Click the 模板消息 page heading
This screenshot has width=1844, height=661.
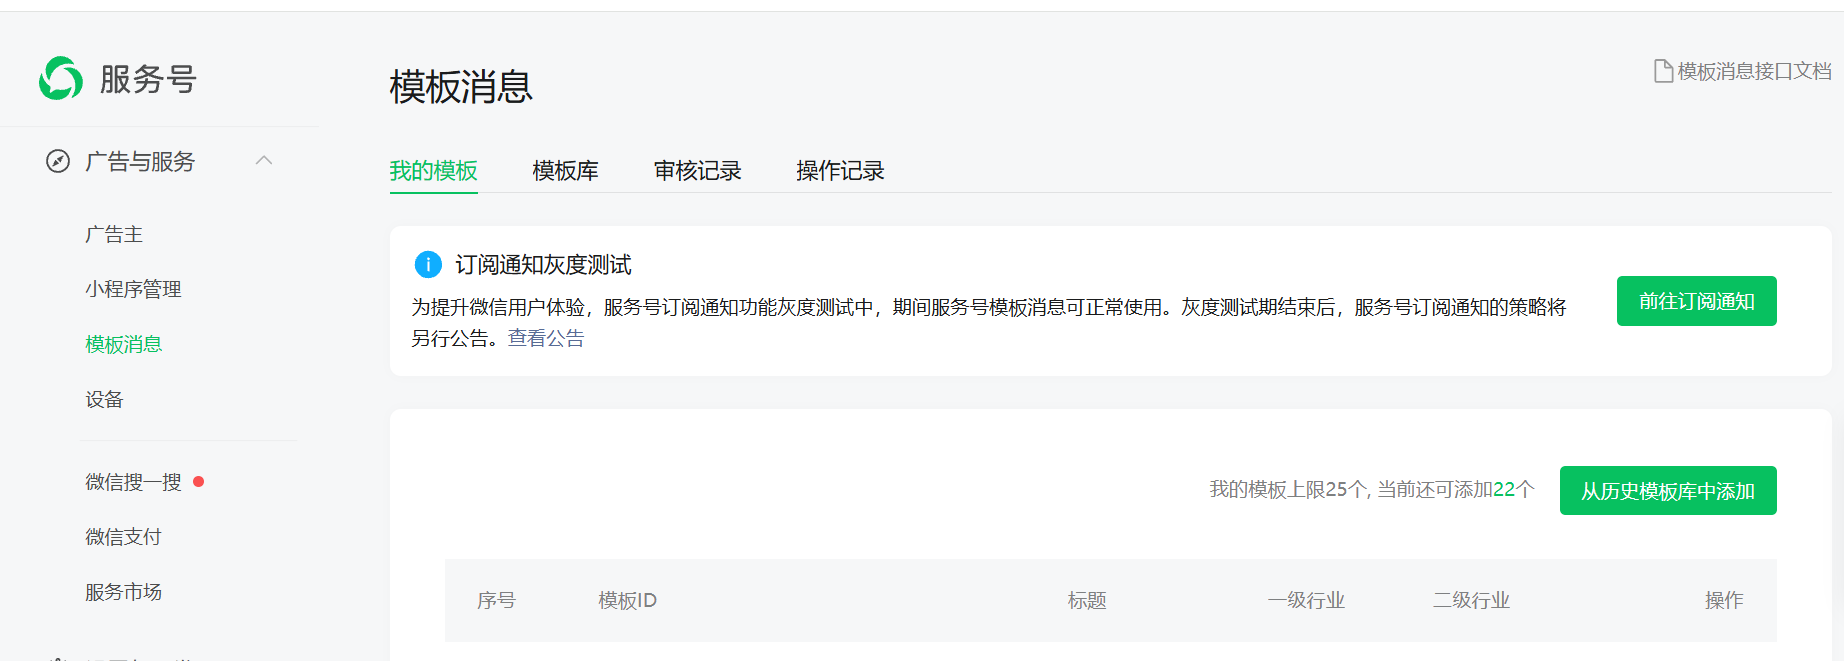[x=461, y=87]
